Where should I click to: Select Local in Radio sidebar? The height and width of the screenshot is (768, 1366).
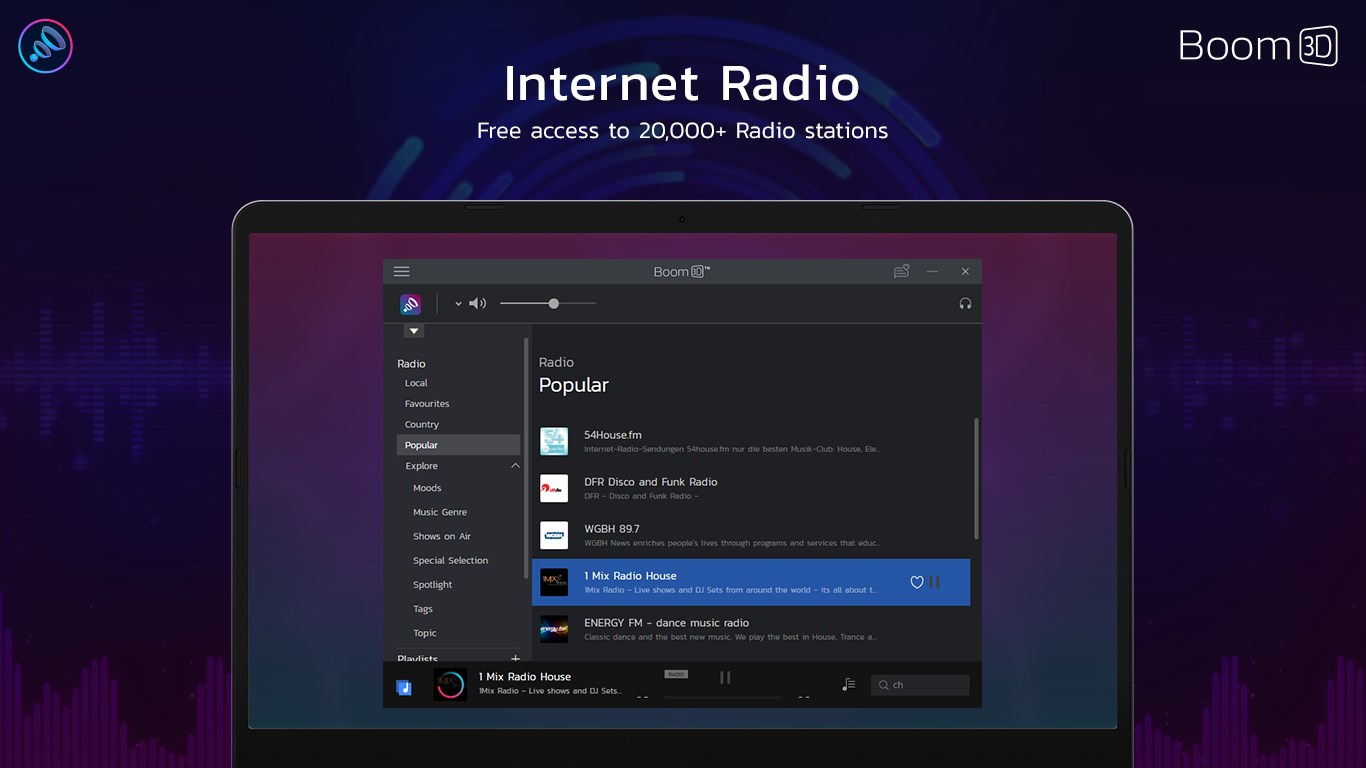[416, 383]
